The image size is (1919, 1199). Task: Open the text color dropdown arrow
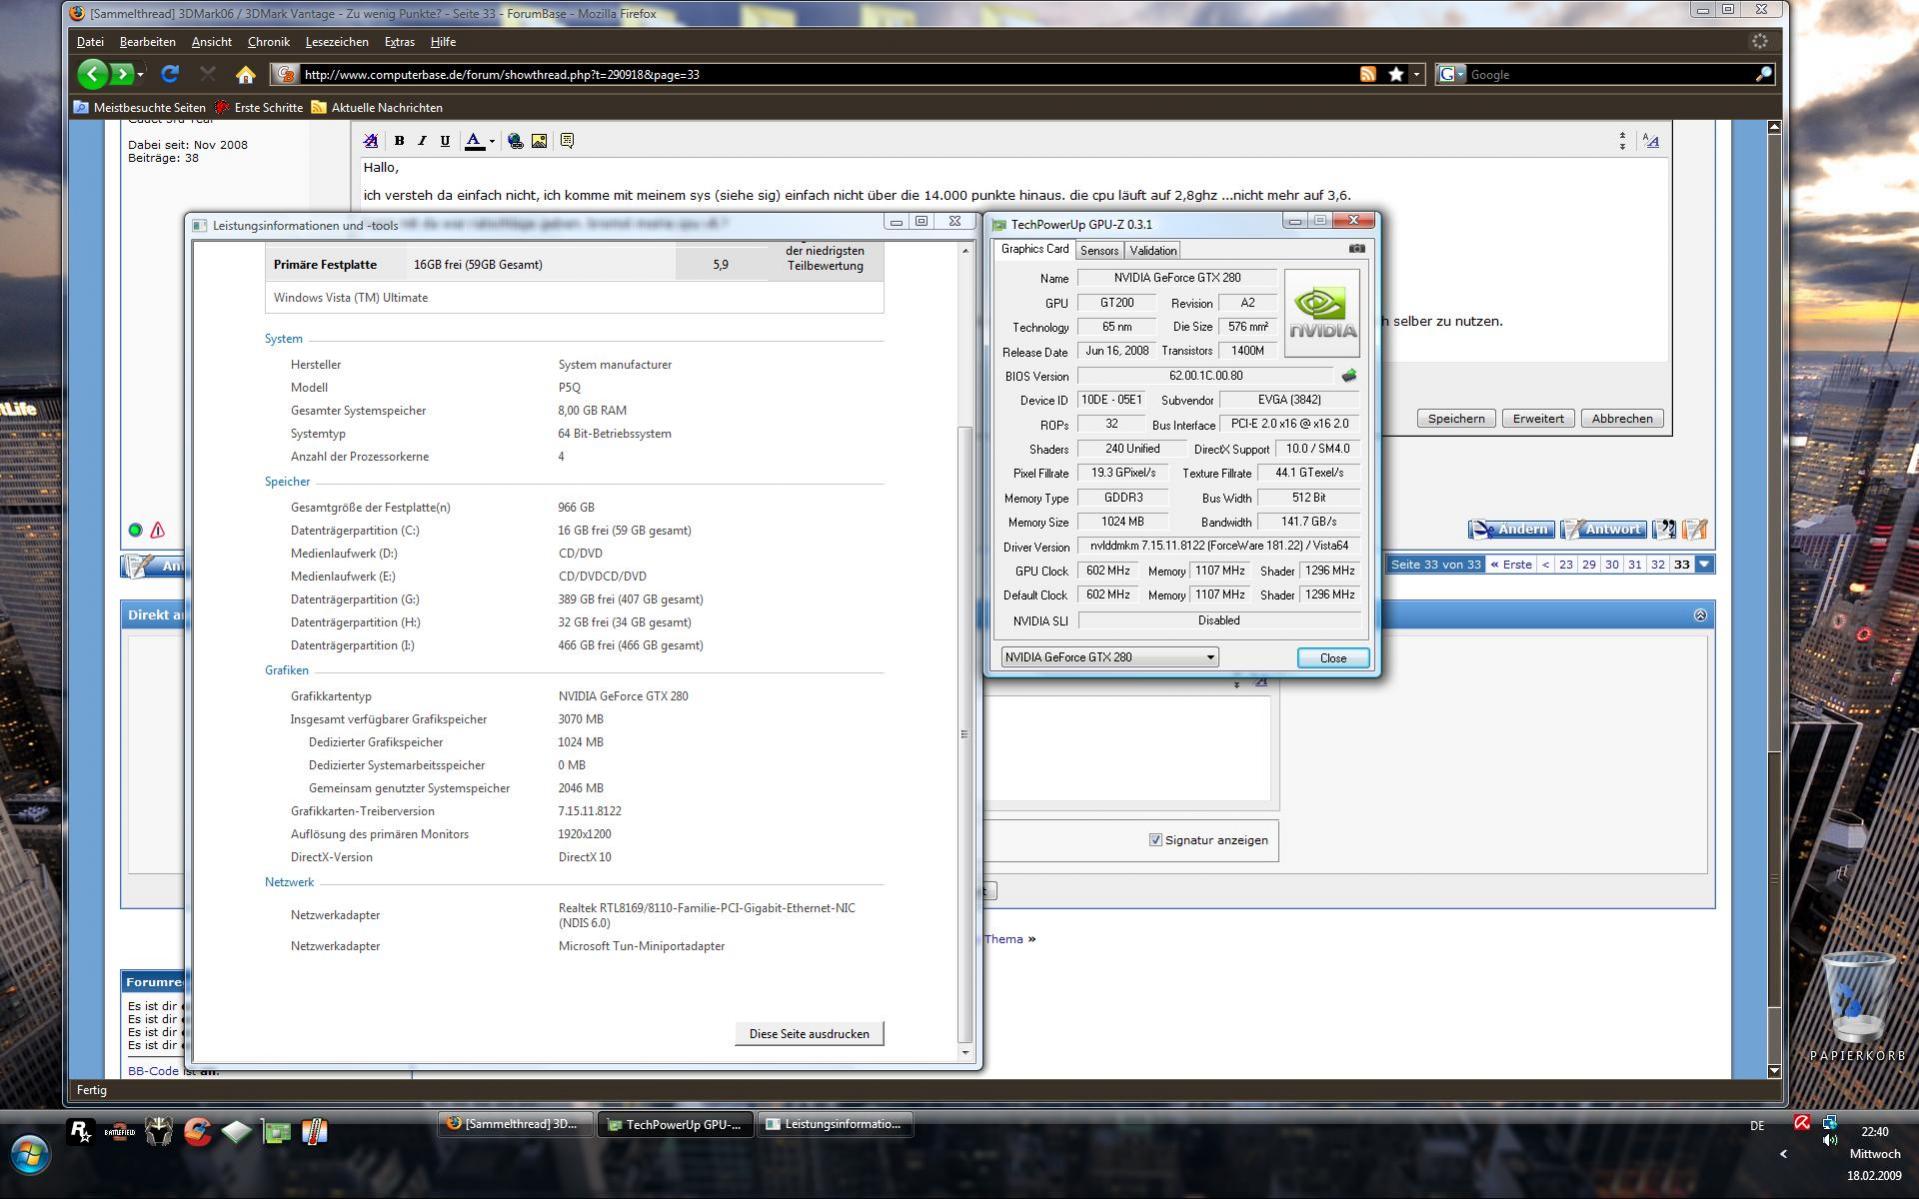pos(492,141)
